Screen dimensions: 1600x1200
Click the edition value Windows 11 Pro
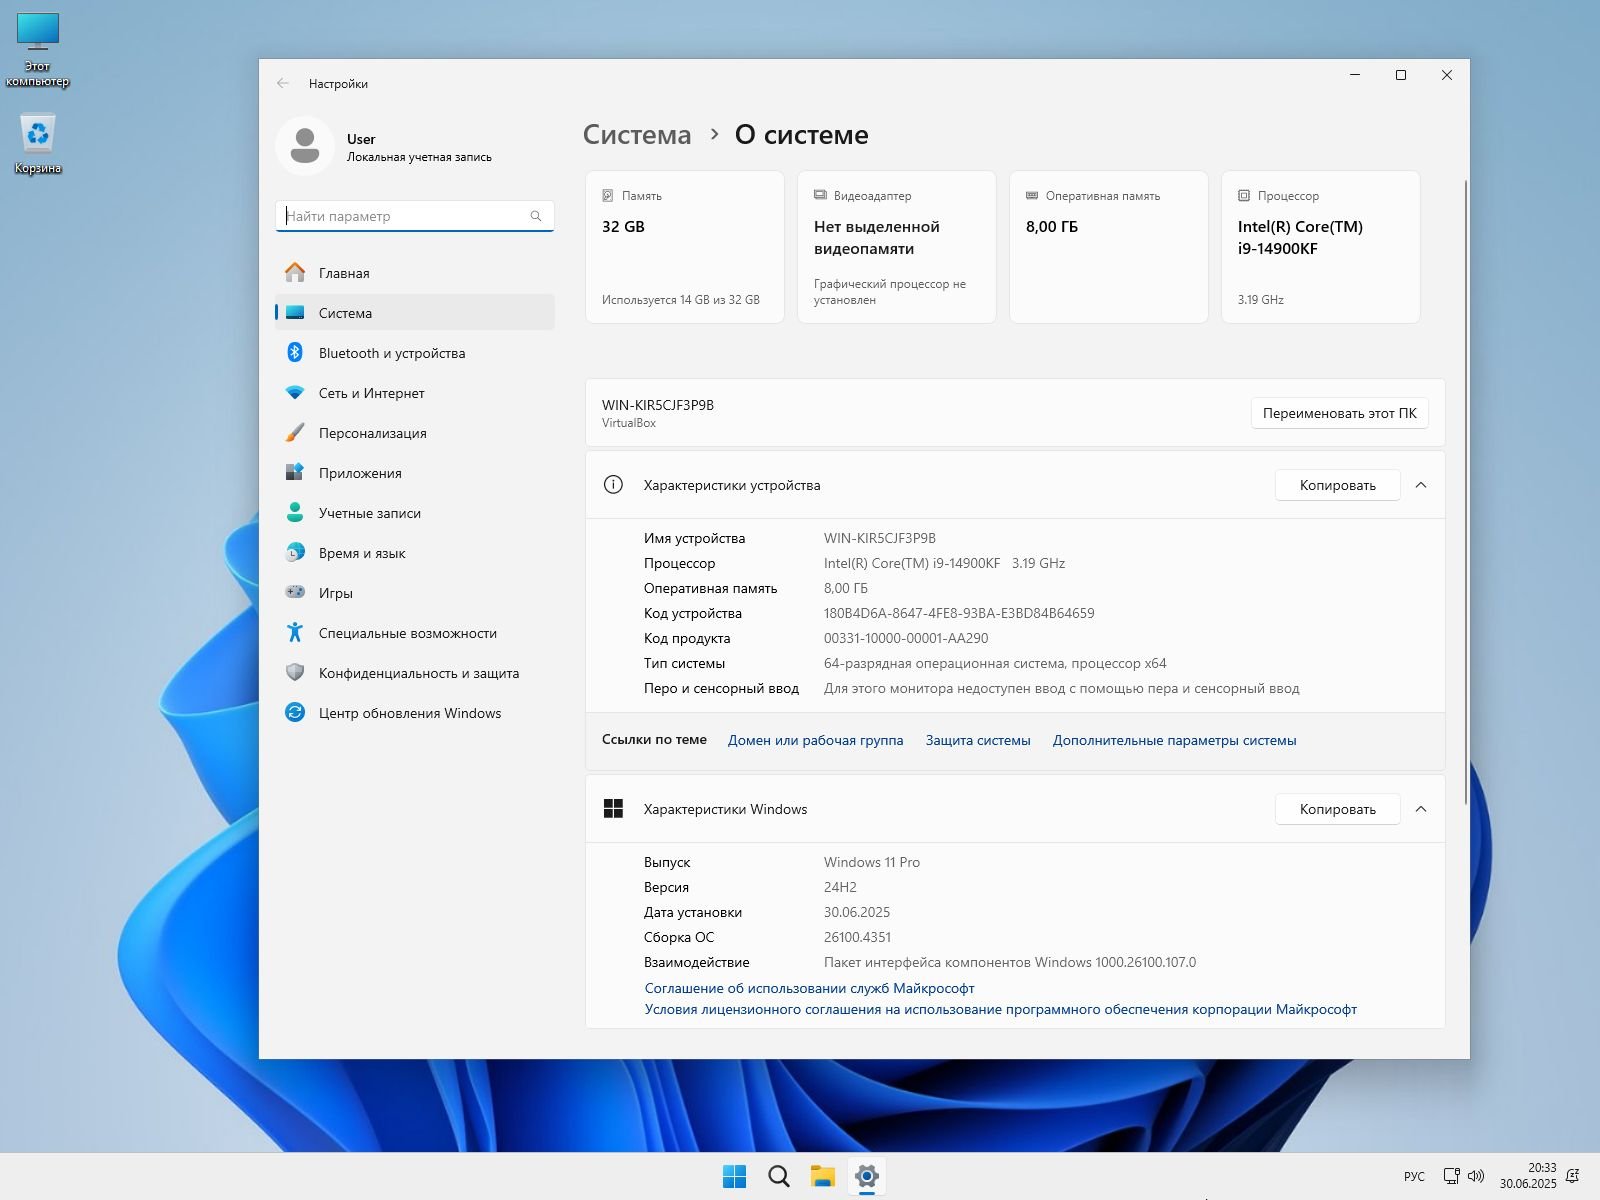(872, 862)
